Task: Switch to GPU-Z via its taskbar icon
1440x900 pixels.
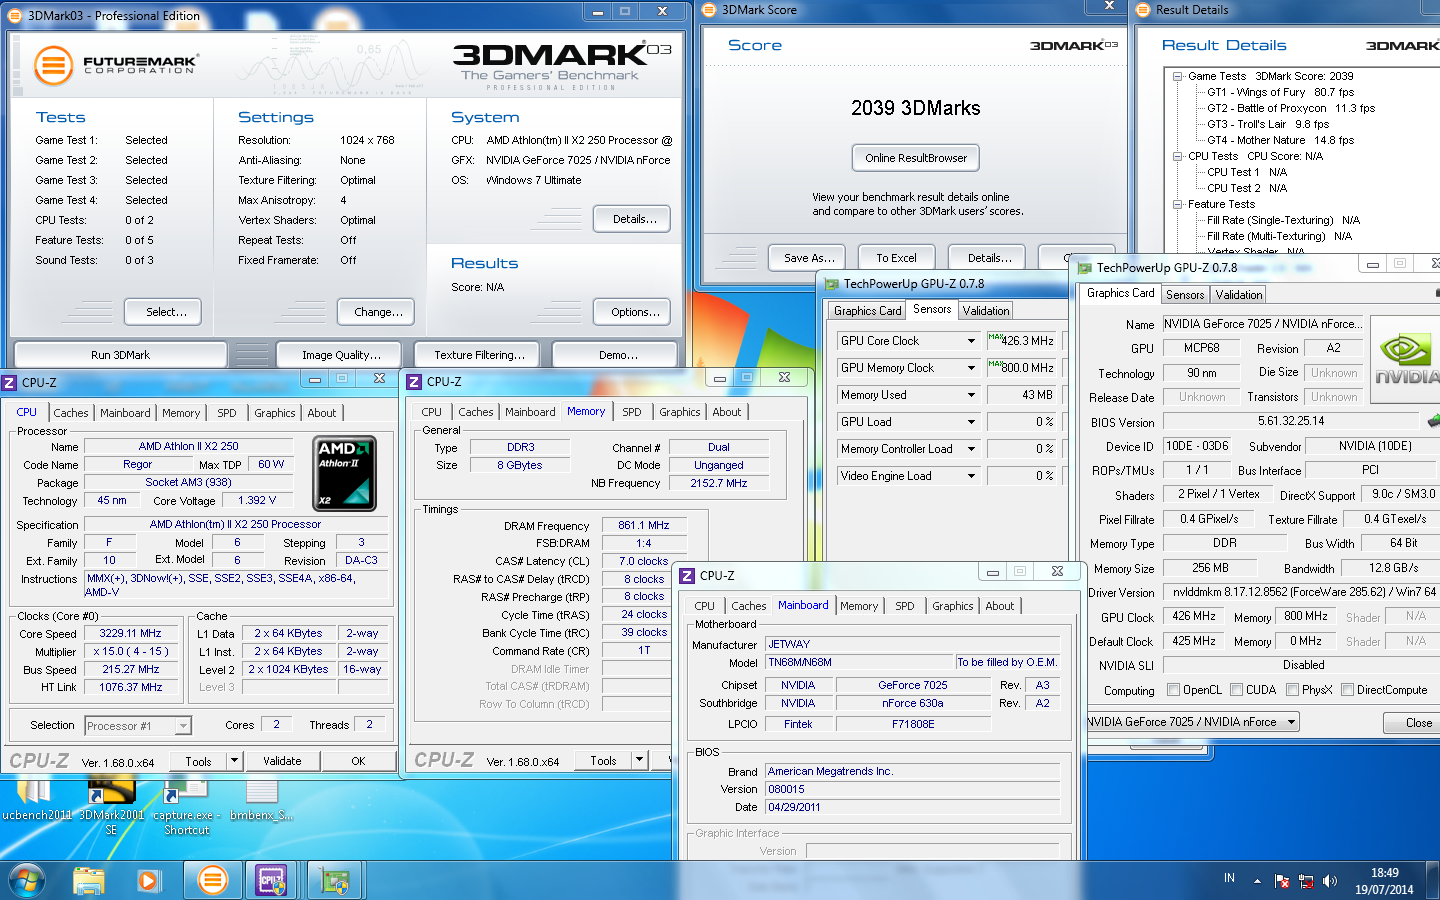Action: [x=333, y=881]
